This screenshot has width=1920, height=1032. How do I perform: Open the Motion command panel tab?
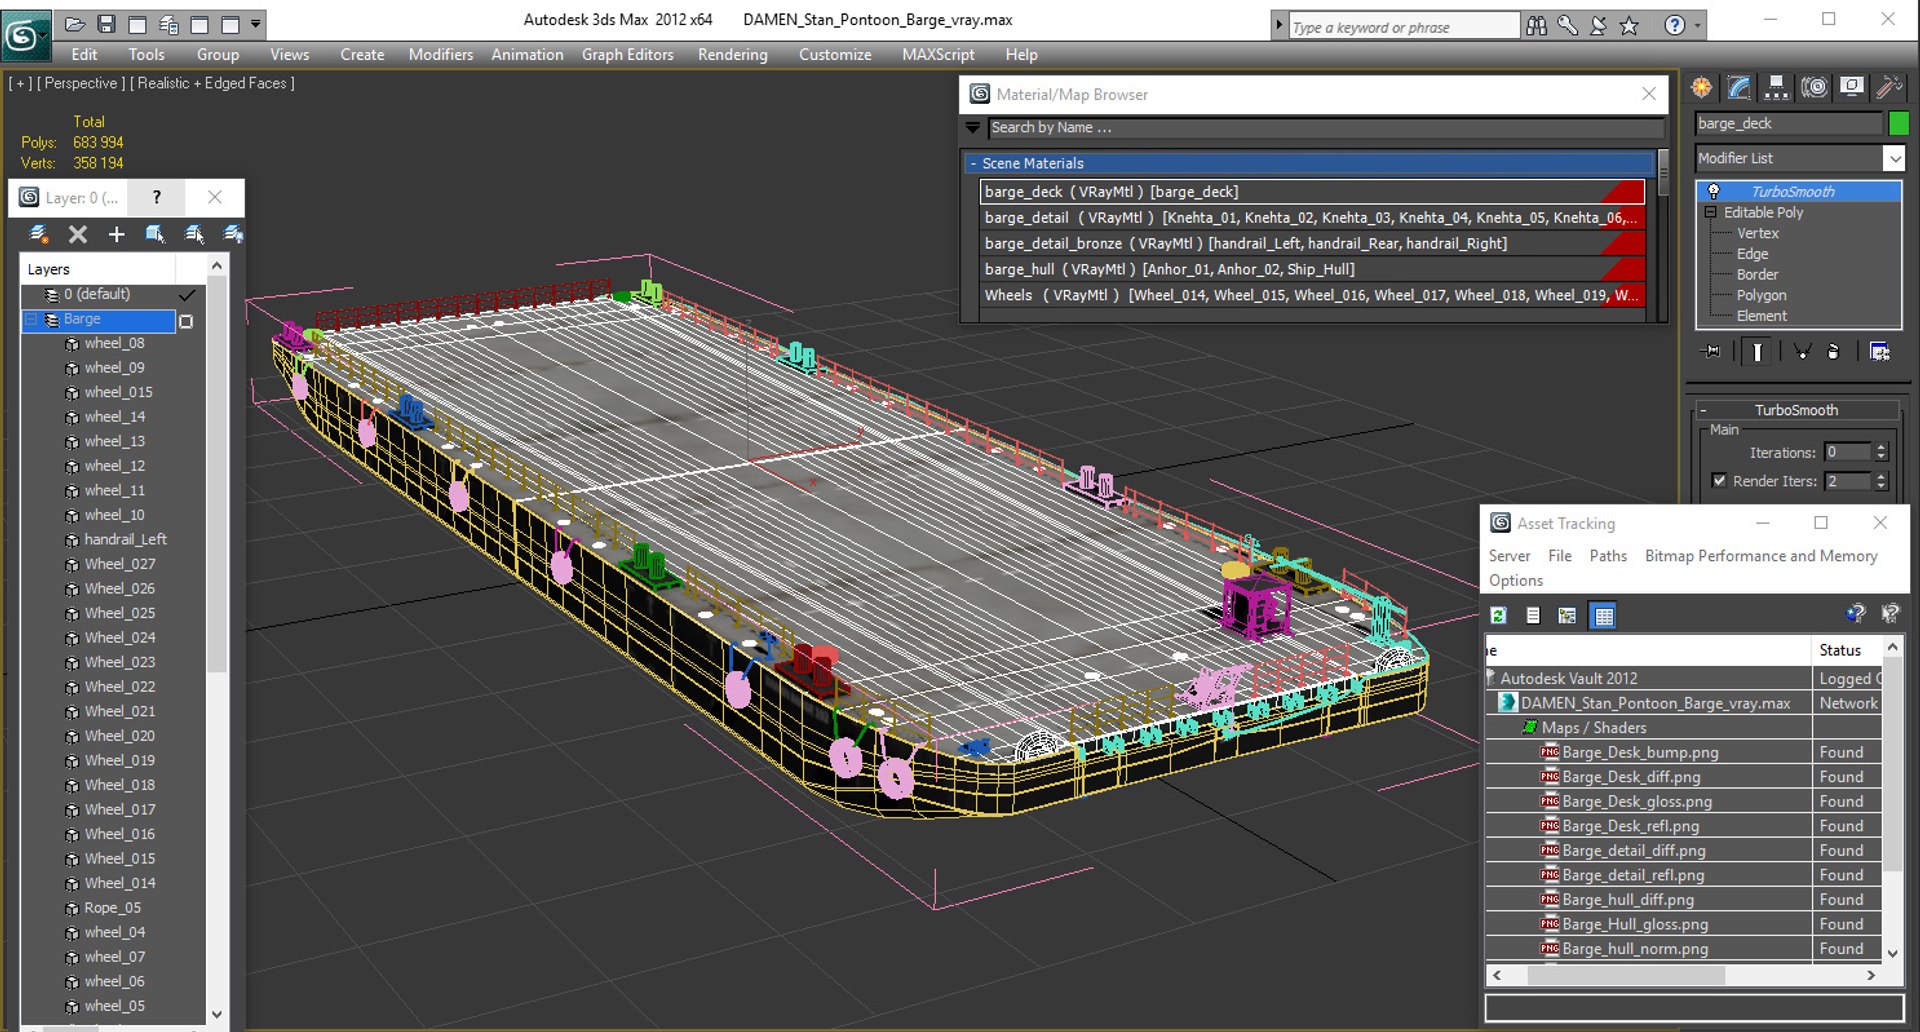1814,88
